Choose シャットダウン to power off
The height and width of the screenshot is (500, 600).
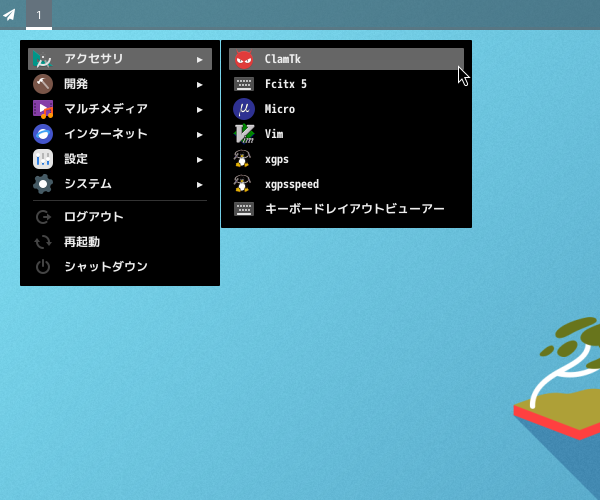[120, 267]
